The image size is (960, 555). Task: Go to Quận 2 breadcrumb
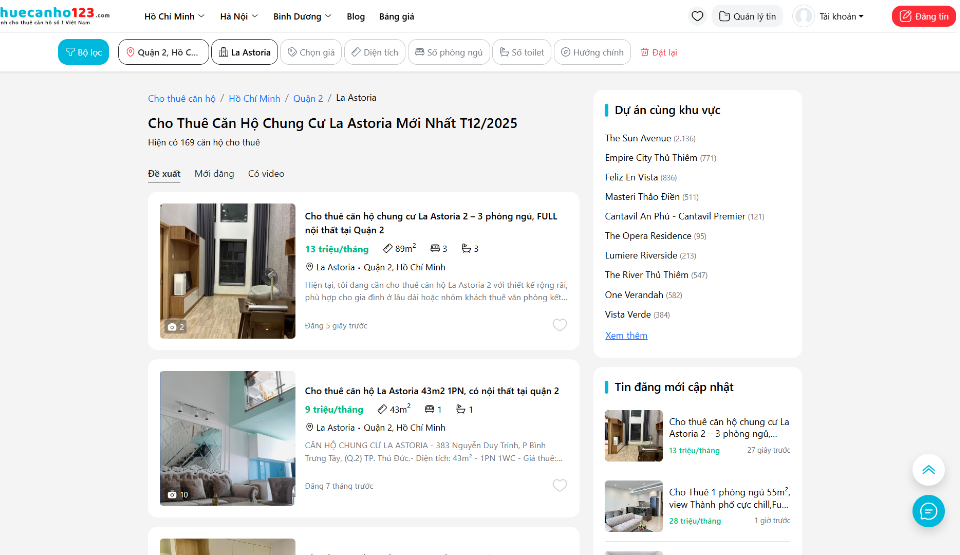pos(307,99)
